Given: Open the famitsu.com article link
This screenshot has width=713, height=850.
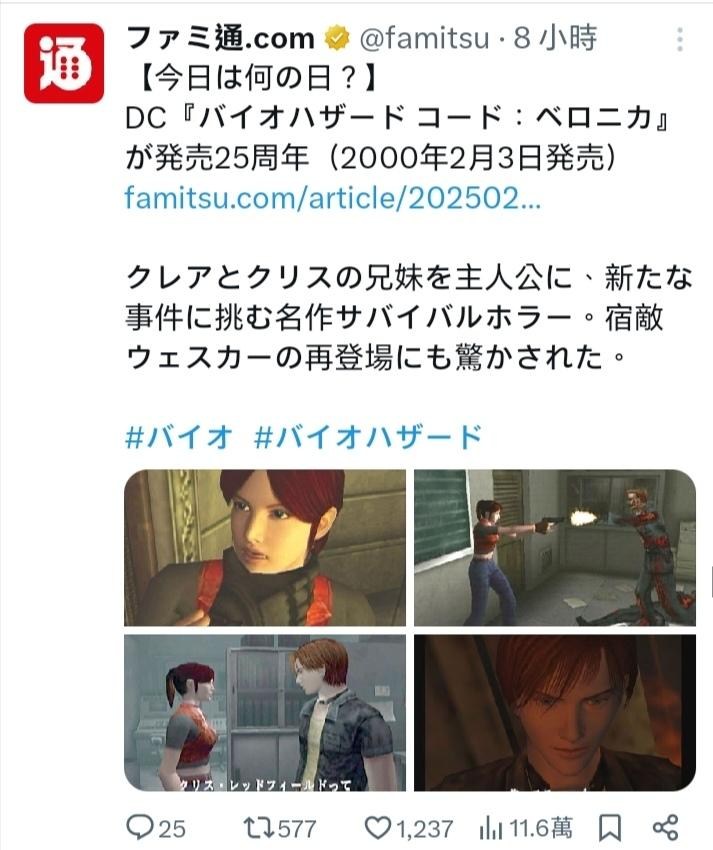Looking at the screenshot, I should tap(332, 198).
